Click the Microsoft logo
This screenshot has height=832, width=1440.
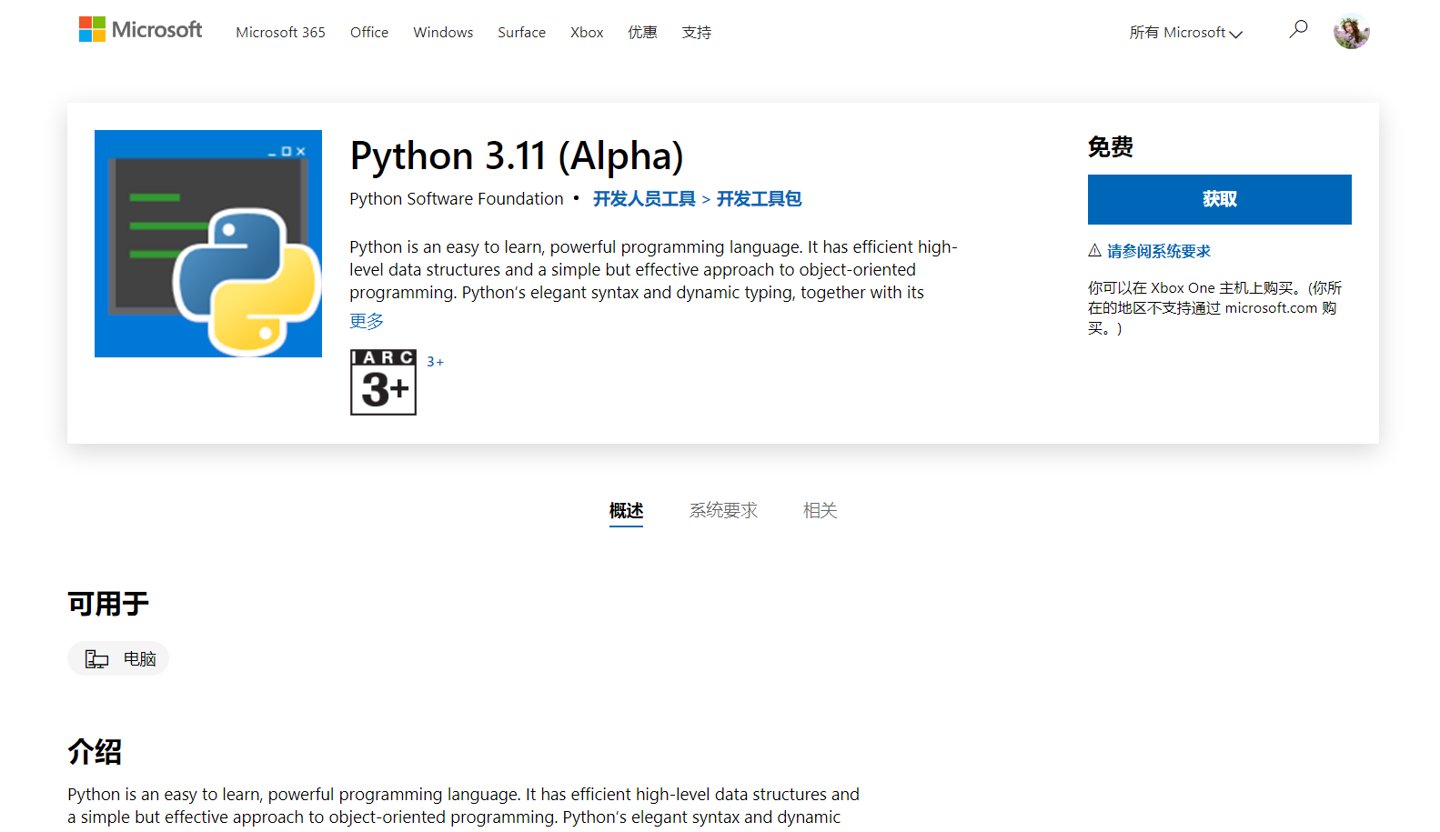click(141, 30)
